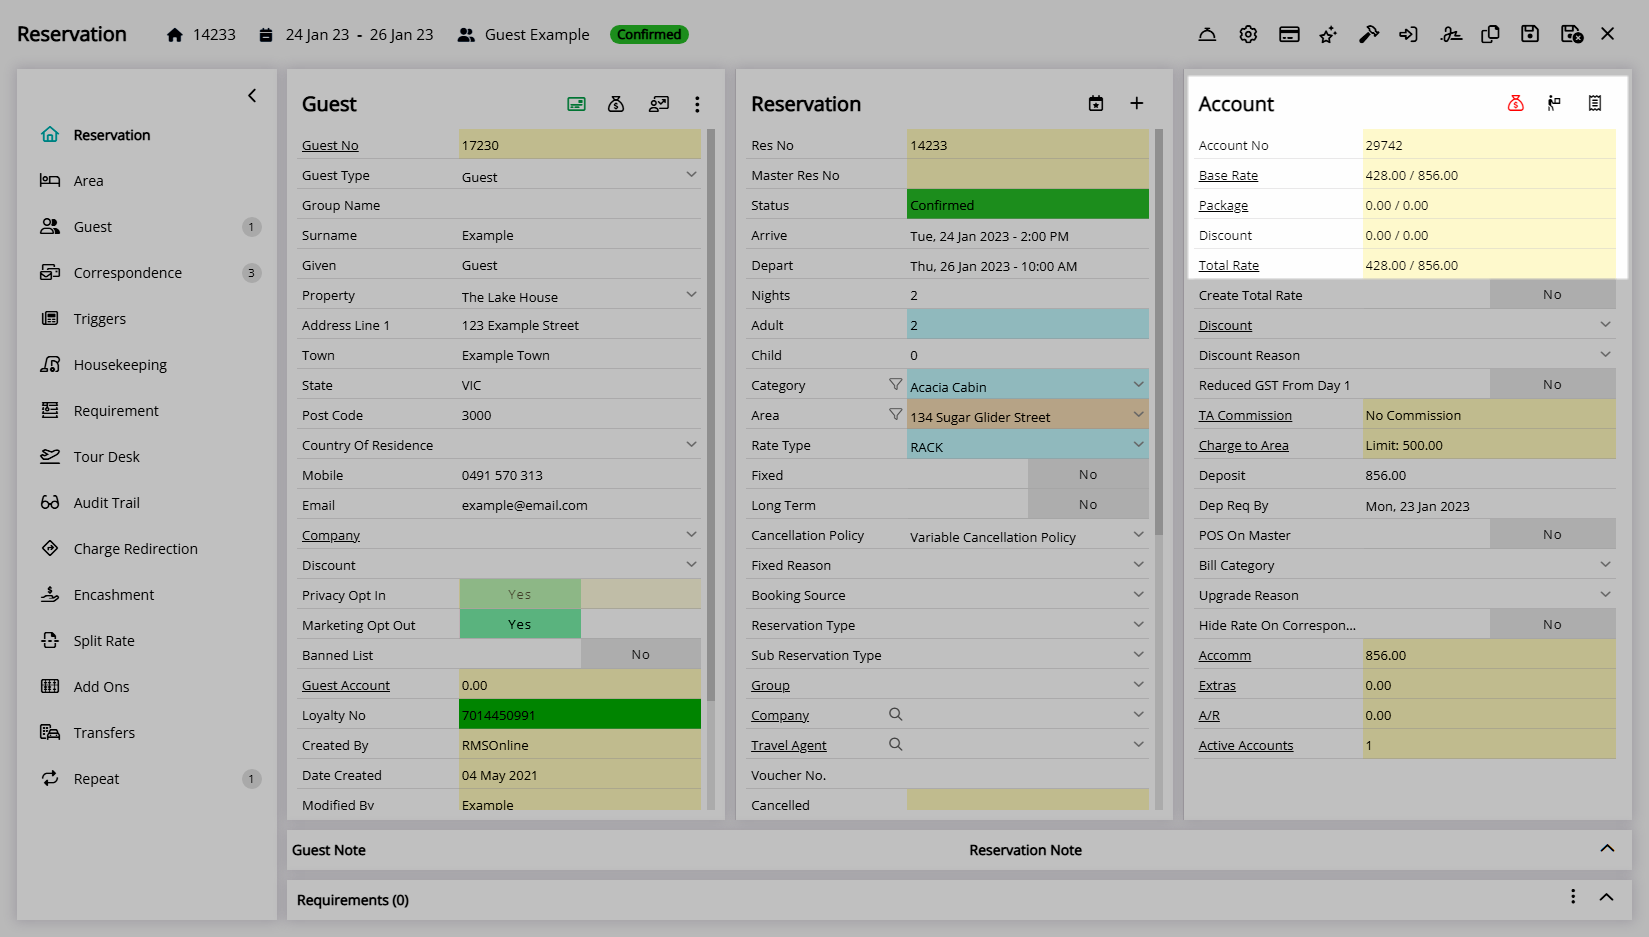Screen dimensions: 1649x937
Task: Click the green card icon in Guest header
Action: (x=577, y=104)
